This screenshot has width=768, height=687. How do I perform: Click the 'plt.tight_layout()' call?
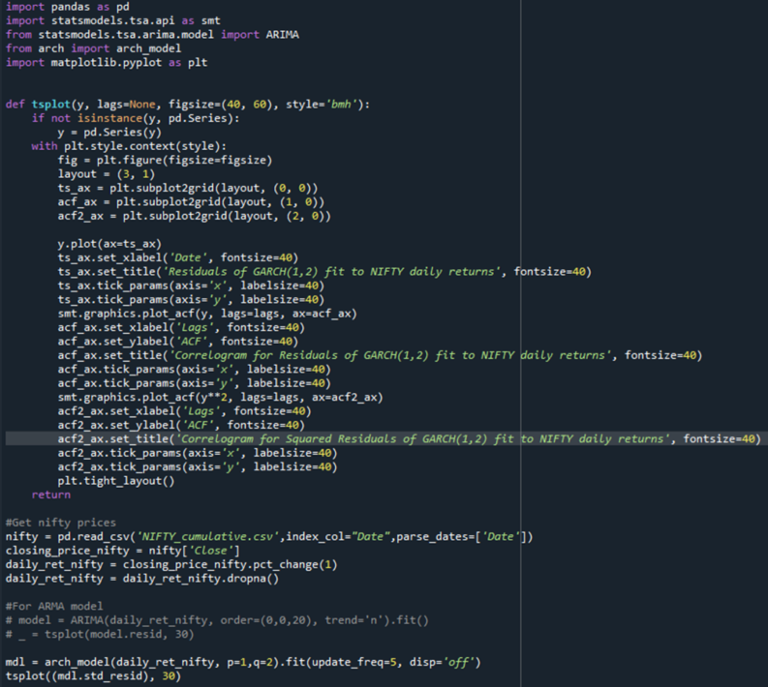point(116,481)
